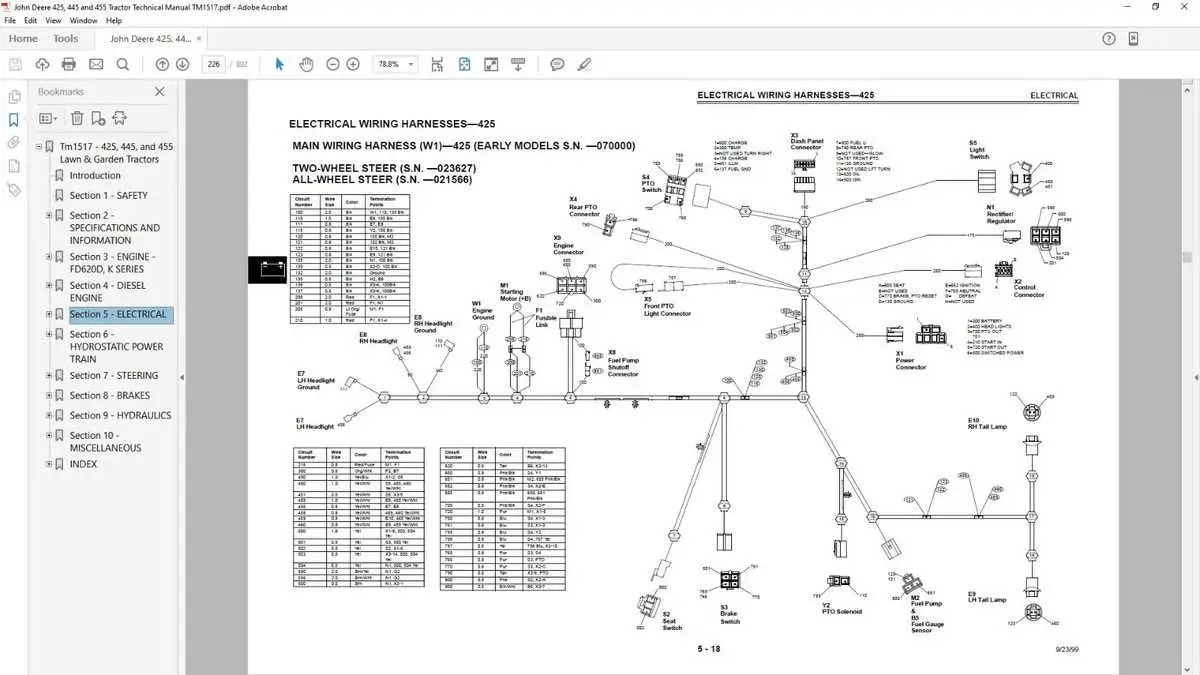Viewport: 1200px width, 675px height.
Task: Click the find current bookmark icon
Action: click(x=120, y=118)
